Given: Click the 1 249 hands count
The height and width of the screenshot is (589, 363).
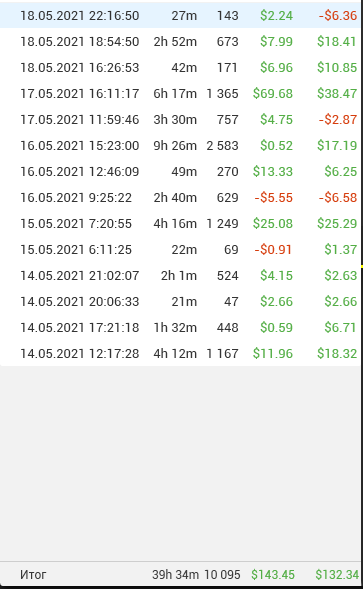Looking at the screenshot, I should point(222,223).
